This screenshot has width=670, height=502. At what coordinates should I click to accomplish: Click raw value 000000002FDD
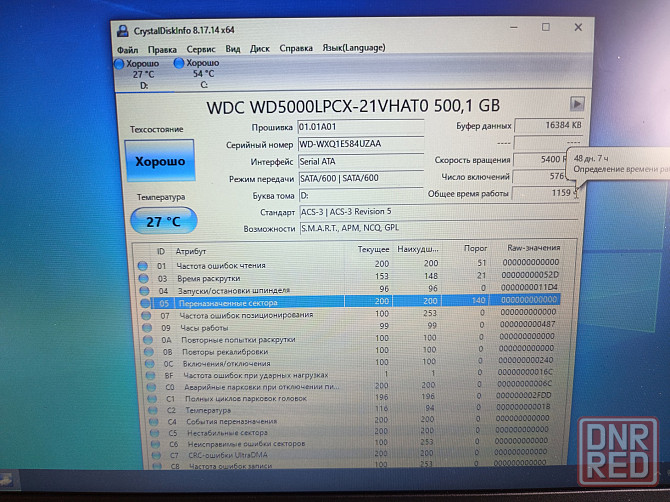pyautogui.click(x=523, y=395)
